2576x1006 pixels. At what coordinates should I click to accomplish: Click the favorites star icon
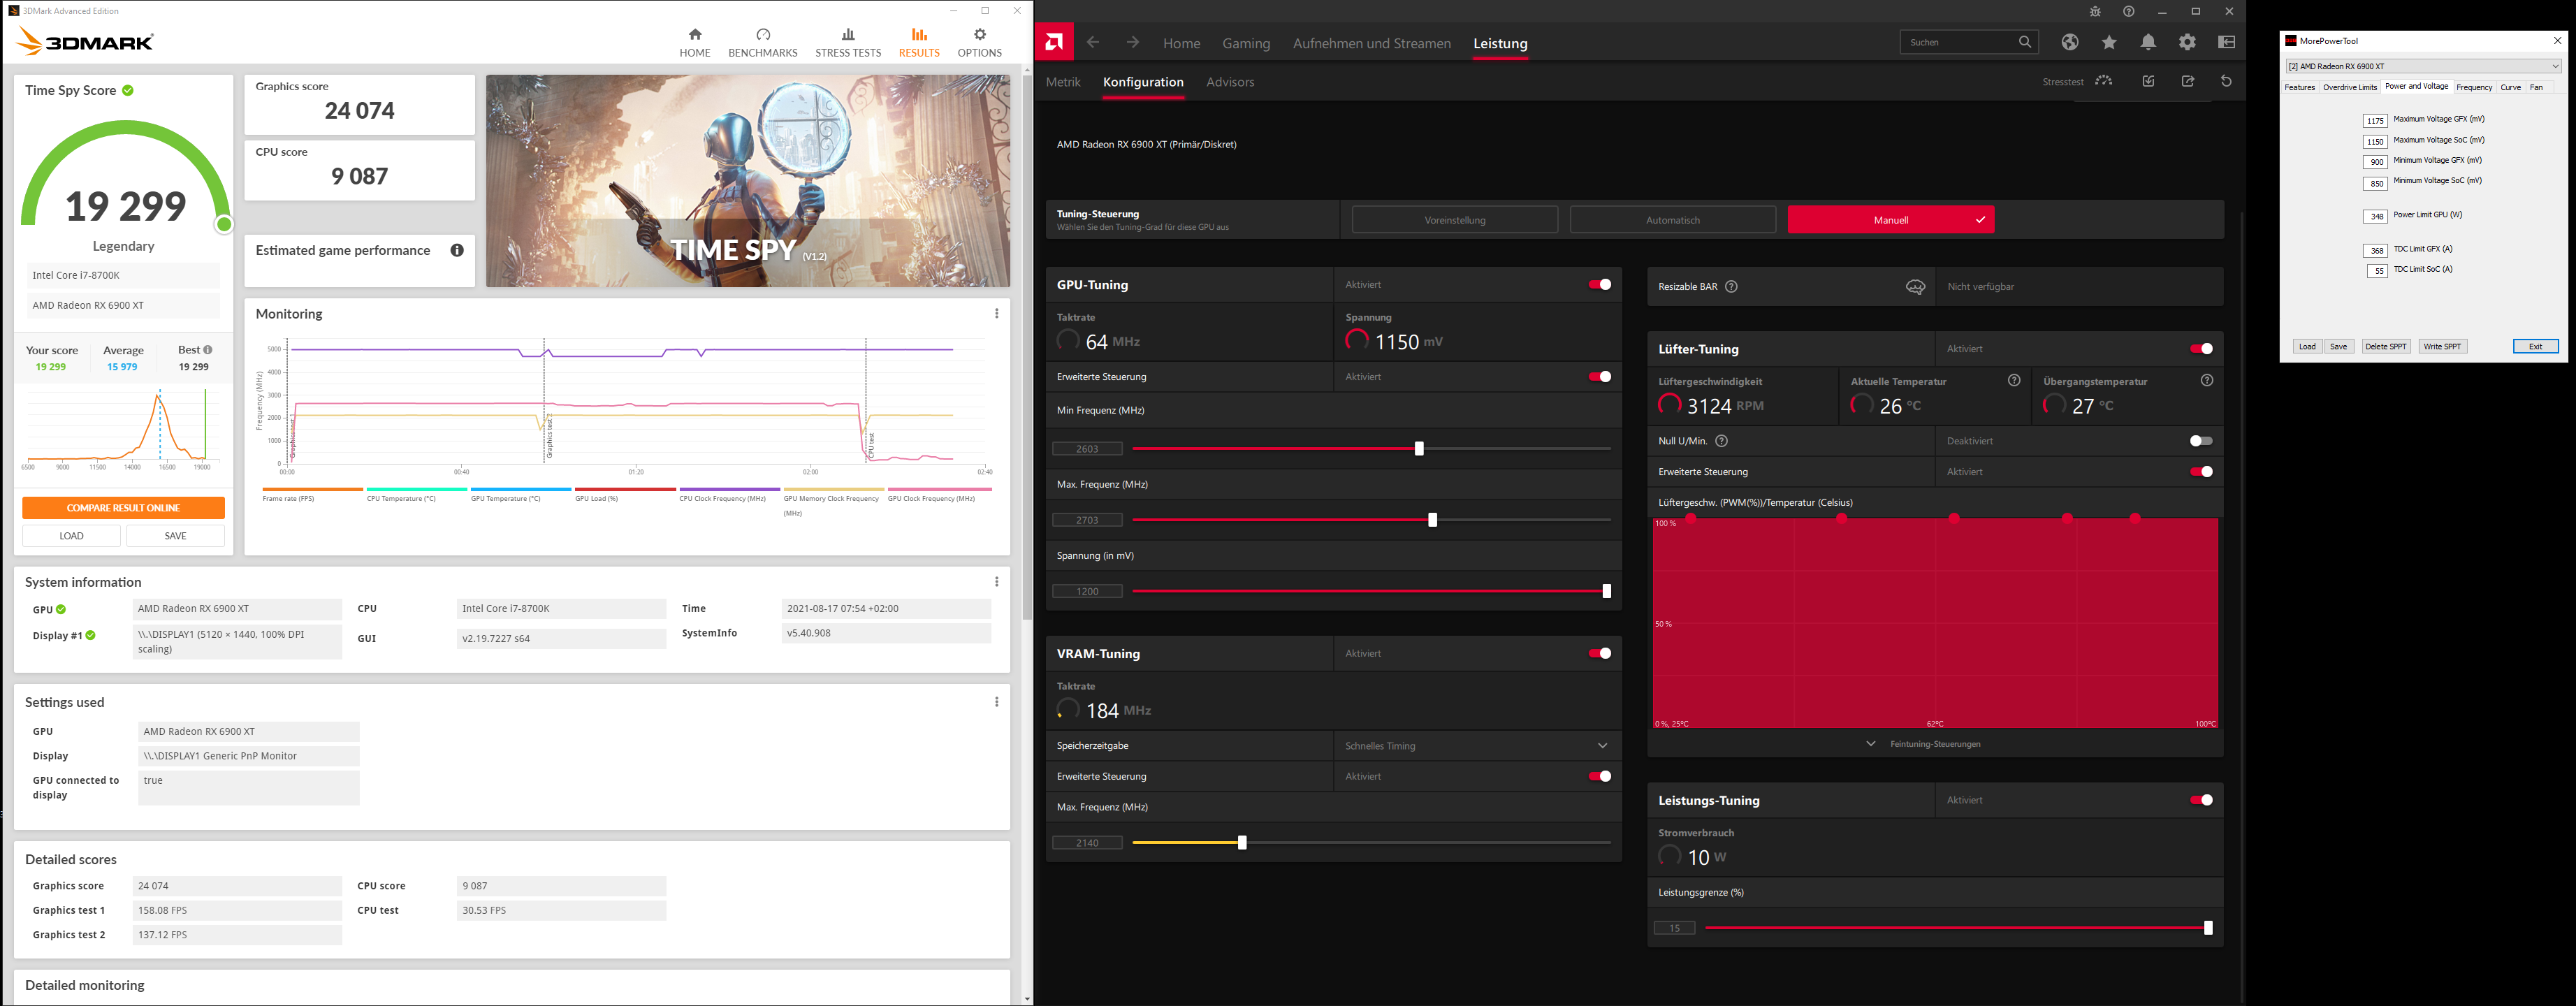pyautogui.click(x=2109, y=42)
